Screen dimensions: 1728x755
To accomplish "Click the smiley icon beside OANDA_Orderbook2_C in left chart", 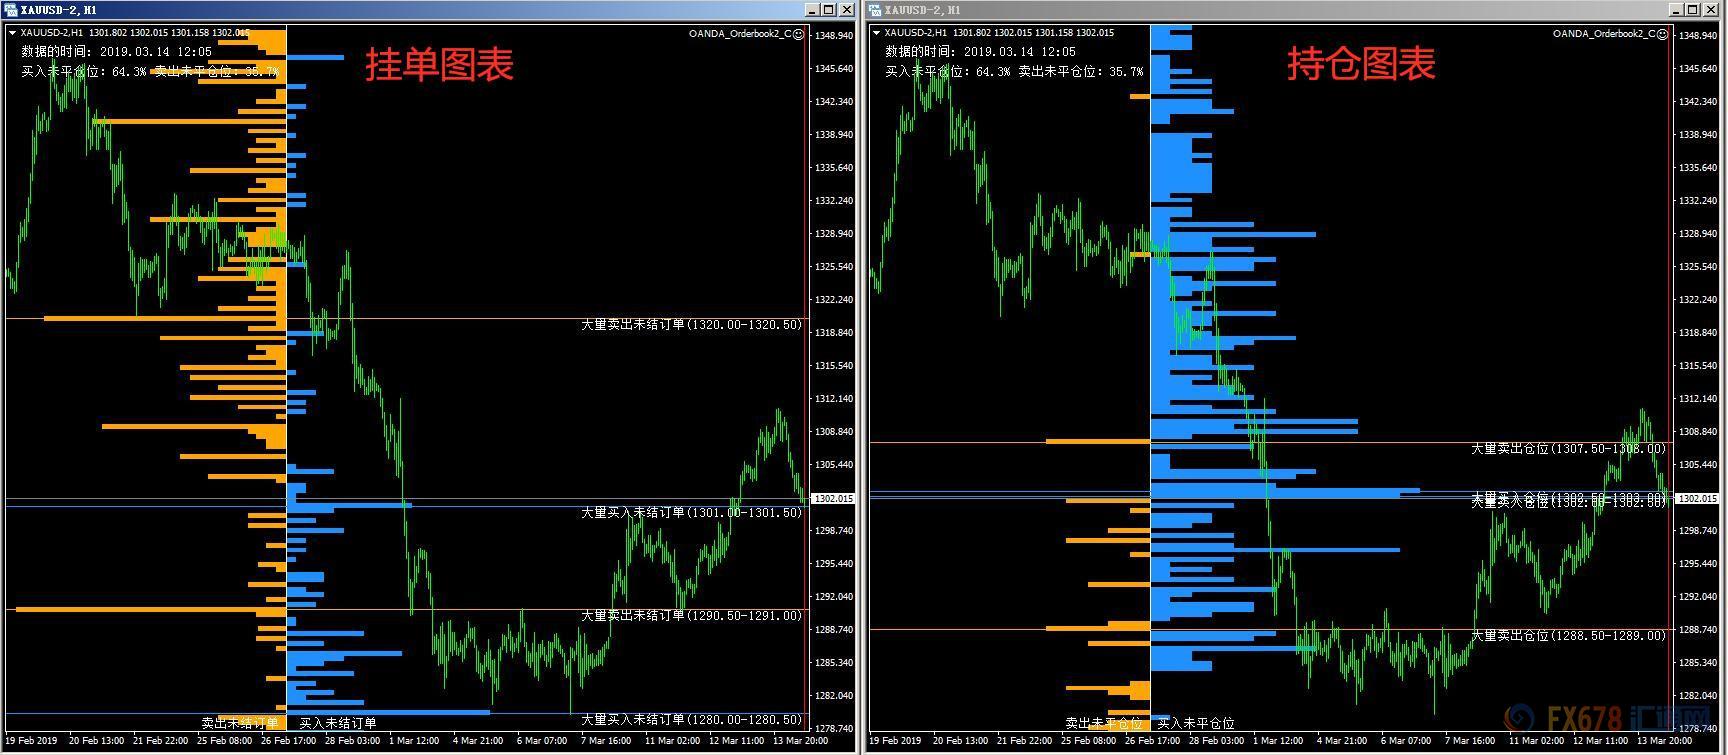I will pyautogui.click(x=798, y=34).
